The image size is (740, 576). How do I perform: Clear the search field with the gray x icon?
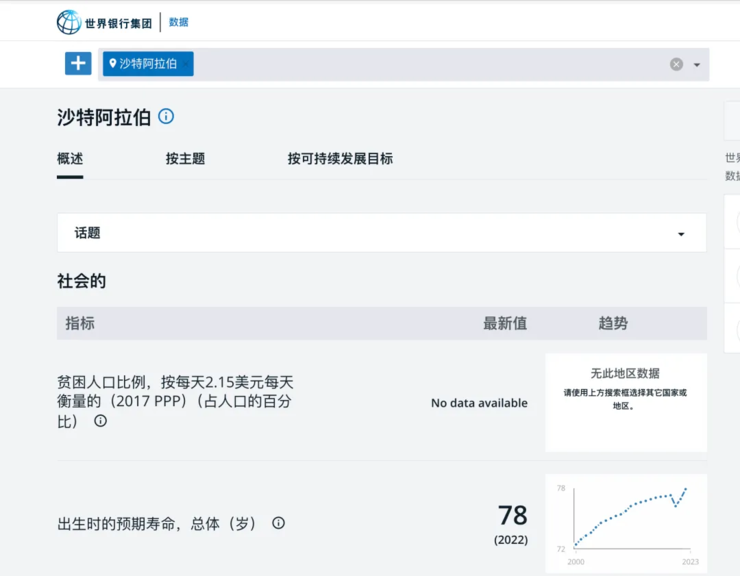(x=676, y=64)
